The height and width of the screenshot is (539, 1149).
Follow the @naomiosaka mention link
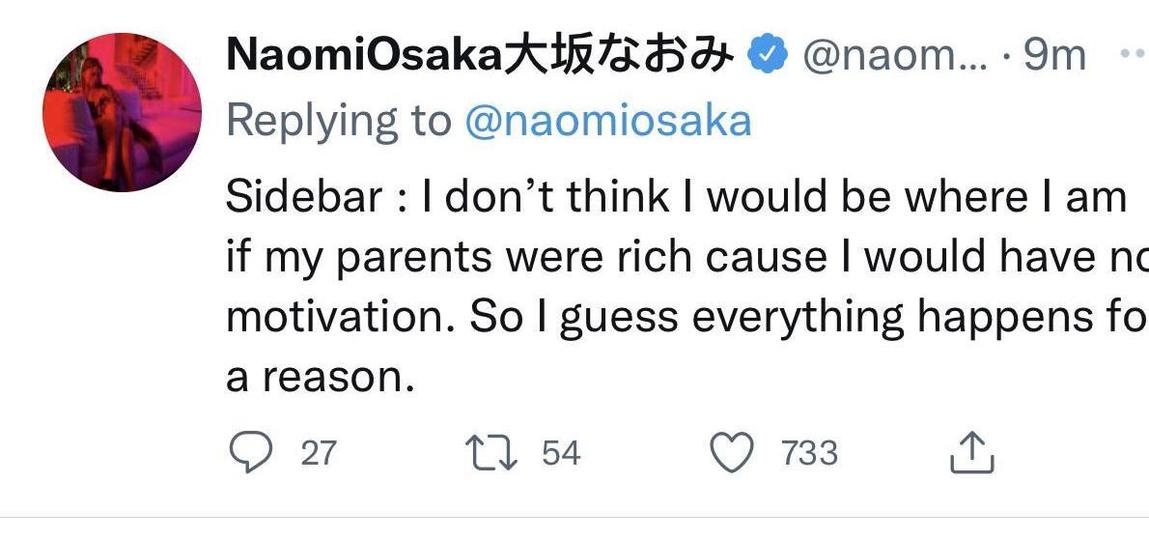(x=608, y=120)
